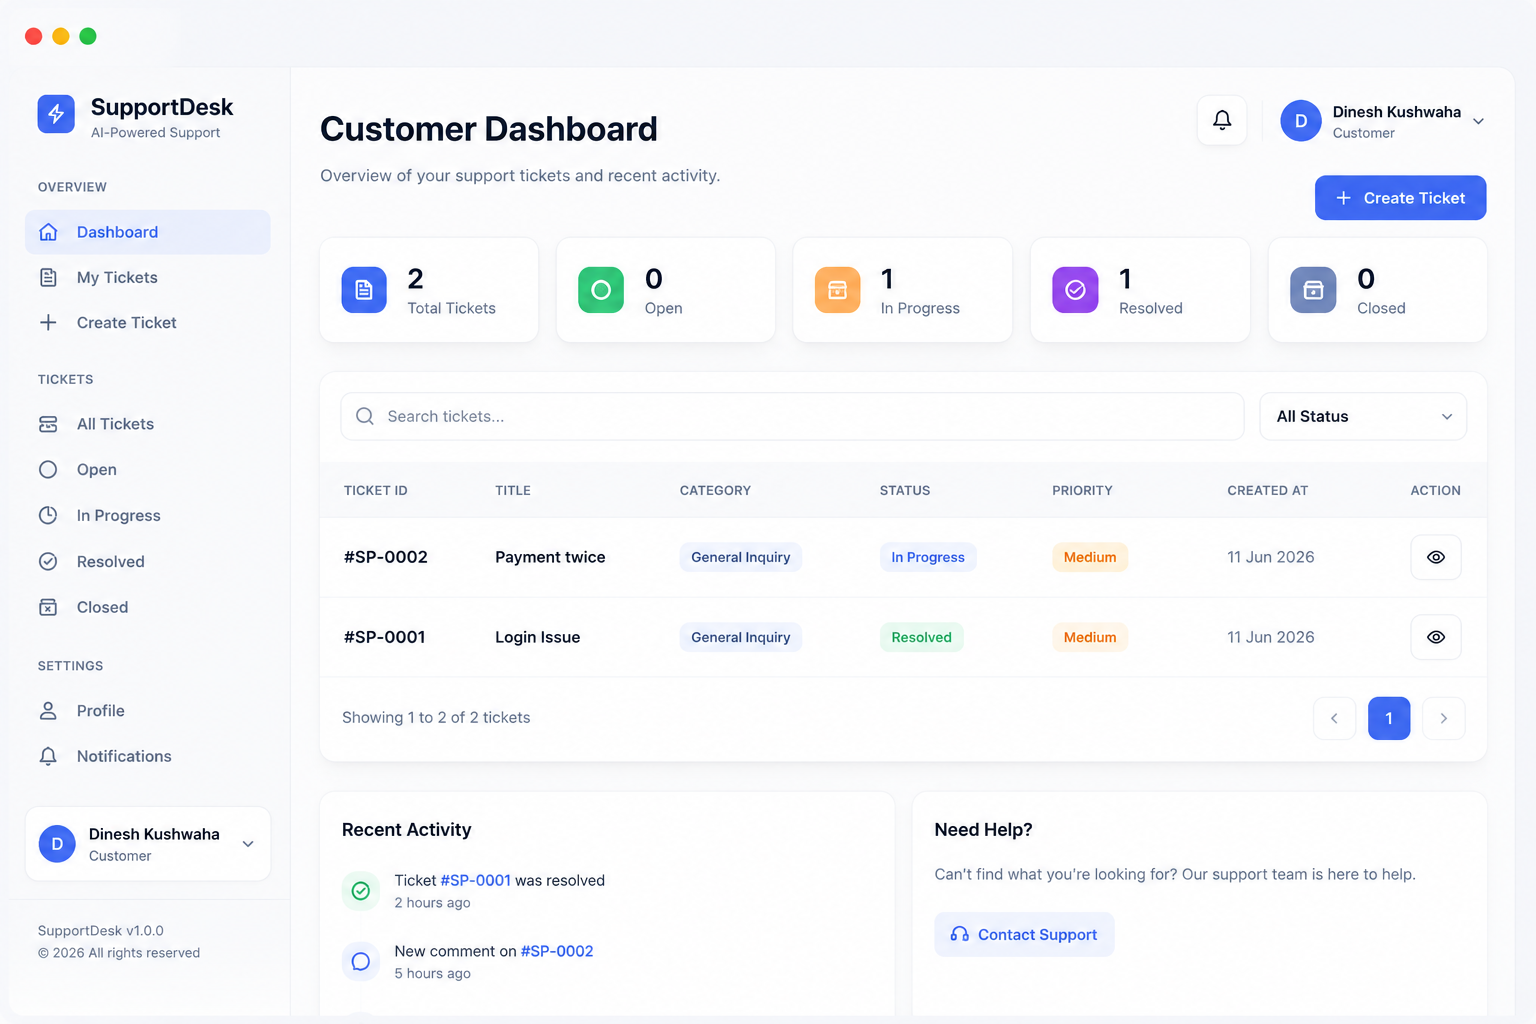Click ticket ID #SP-0002 in the table
The width and height of the screenshot is (1536, 1024).
tap(386, 557)
